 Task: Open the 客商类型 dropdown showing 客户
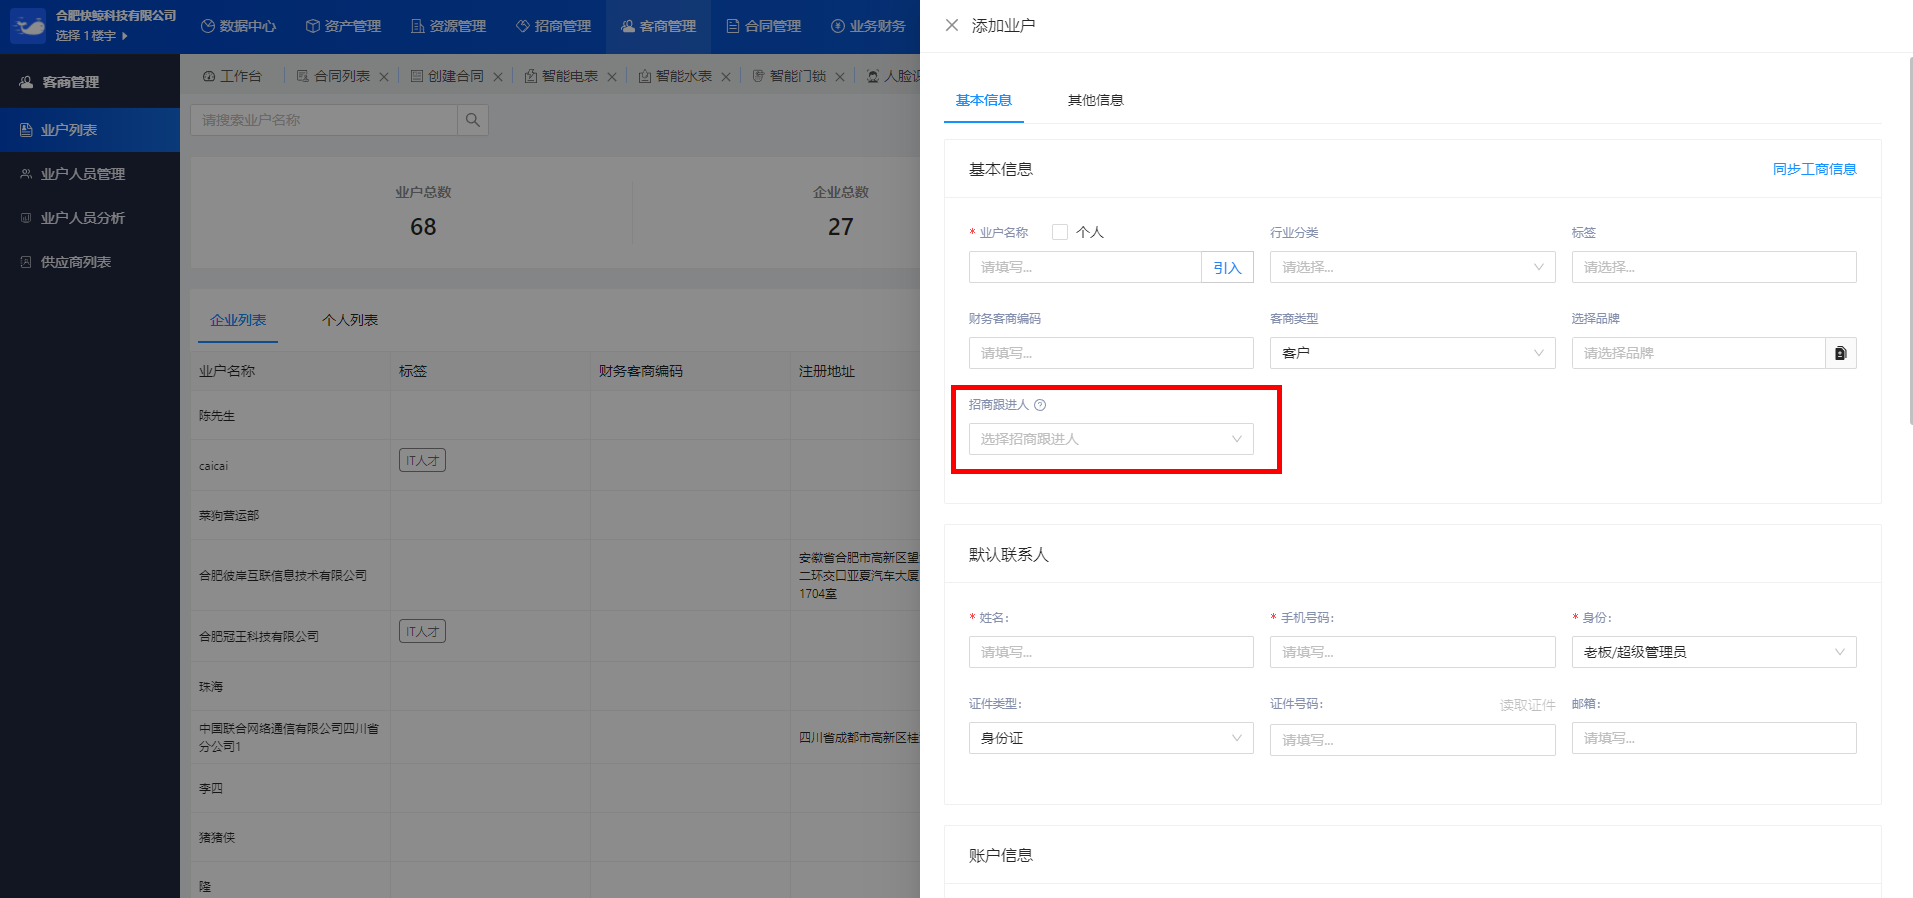pyautogui.click(x=1412, y=353)
